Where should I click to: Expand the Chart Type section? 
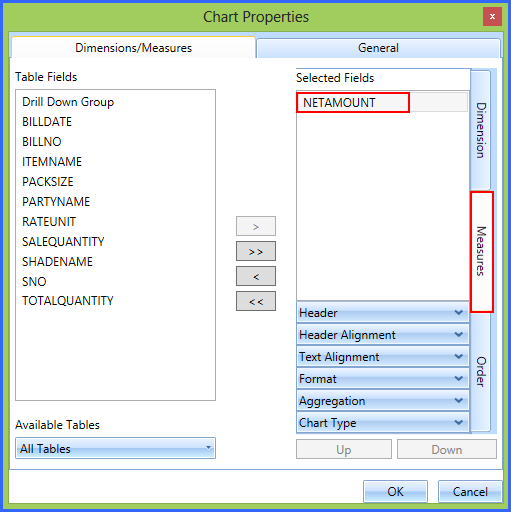[383, 423]
